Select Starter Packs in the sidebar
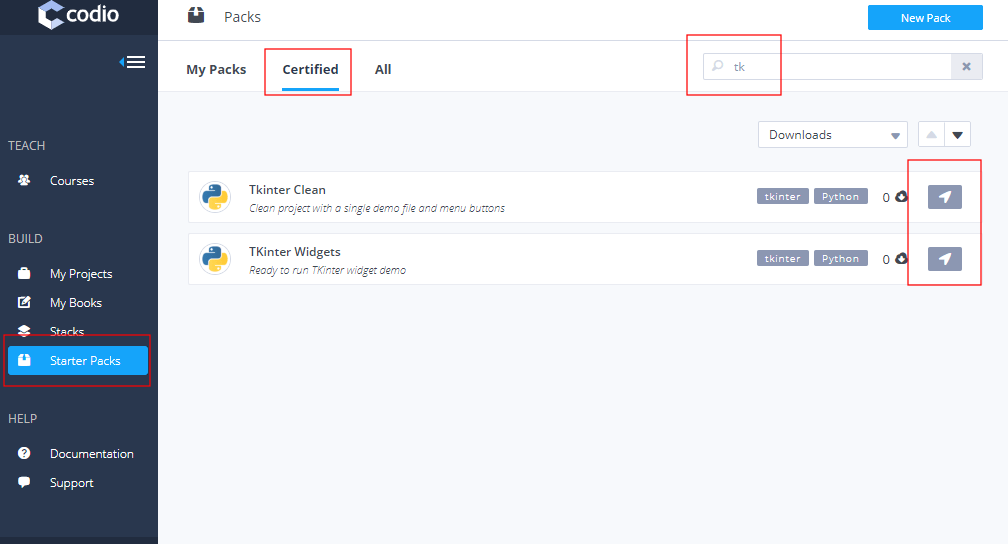 pos(78,361)
